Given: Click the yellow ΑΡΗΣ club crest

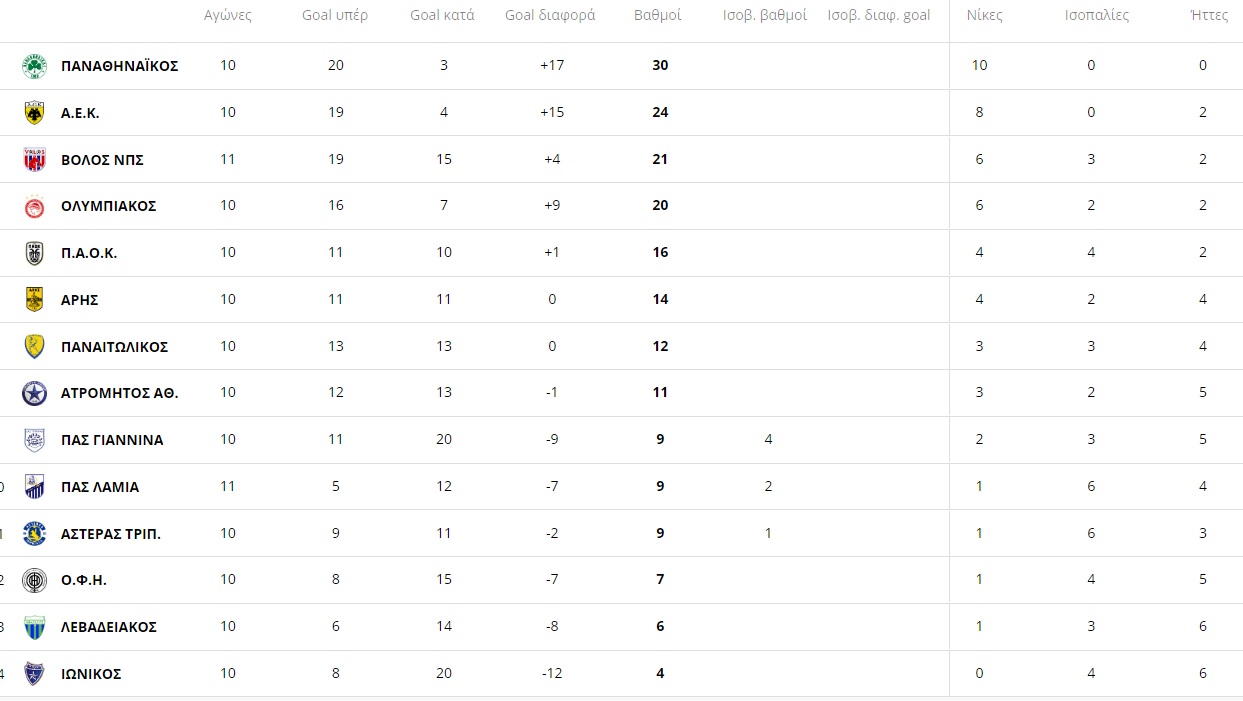Looking at the screenshot, I should tap(35, 300).
